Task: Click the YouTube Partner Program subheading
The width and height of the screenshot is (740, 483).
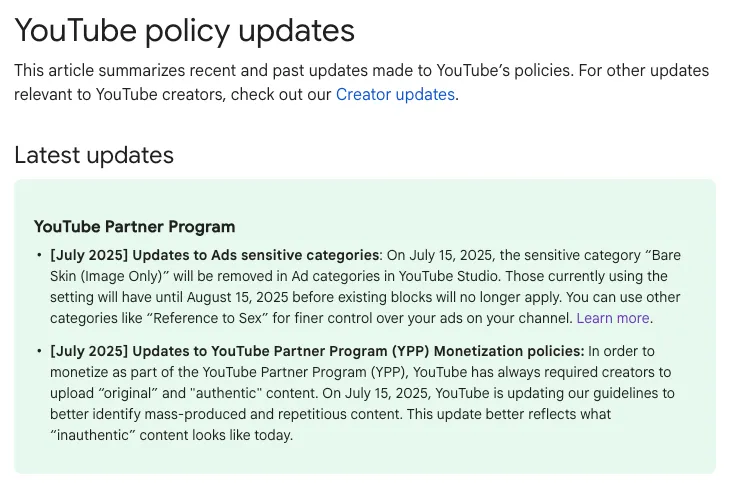Action: (x=135, y=227)
